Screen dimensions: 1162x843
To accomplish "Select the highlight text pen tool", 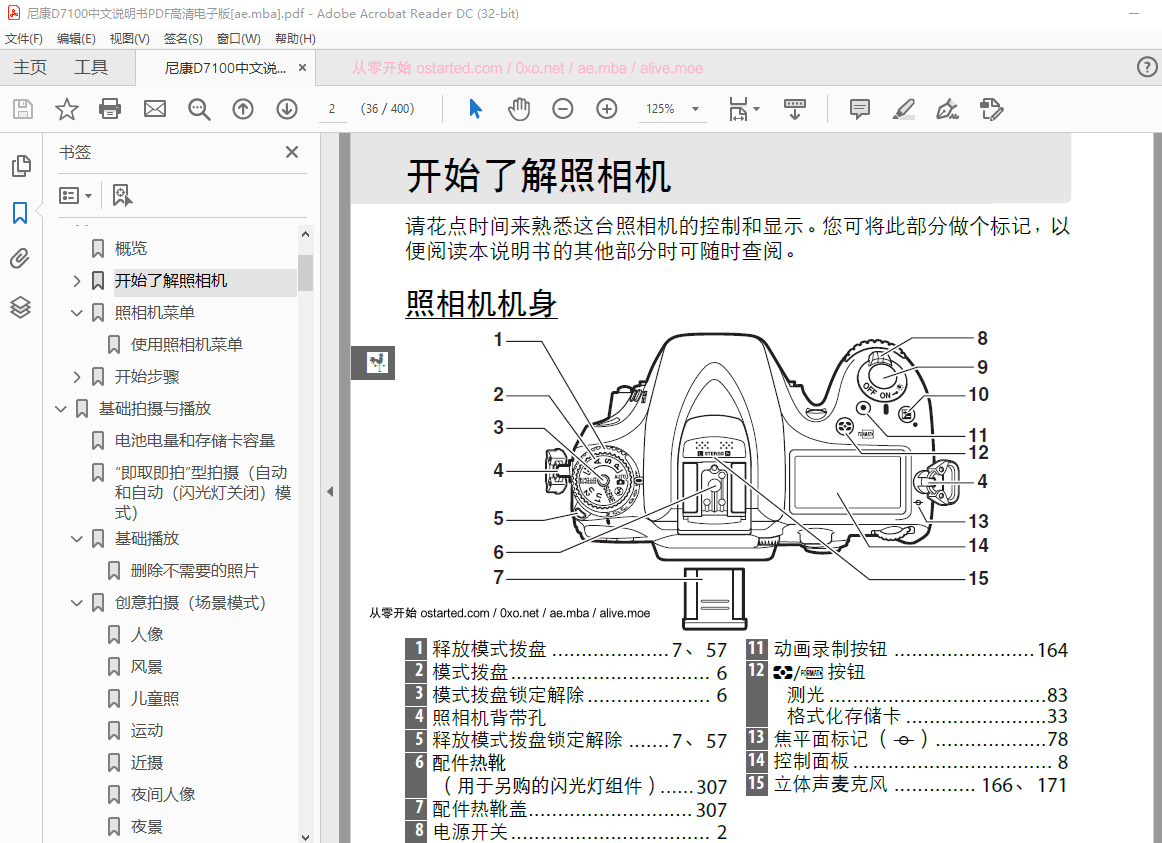I will [x=903, y=110].
